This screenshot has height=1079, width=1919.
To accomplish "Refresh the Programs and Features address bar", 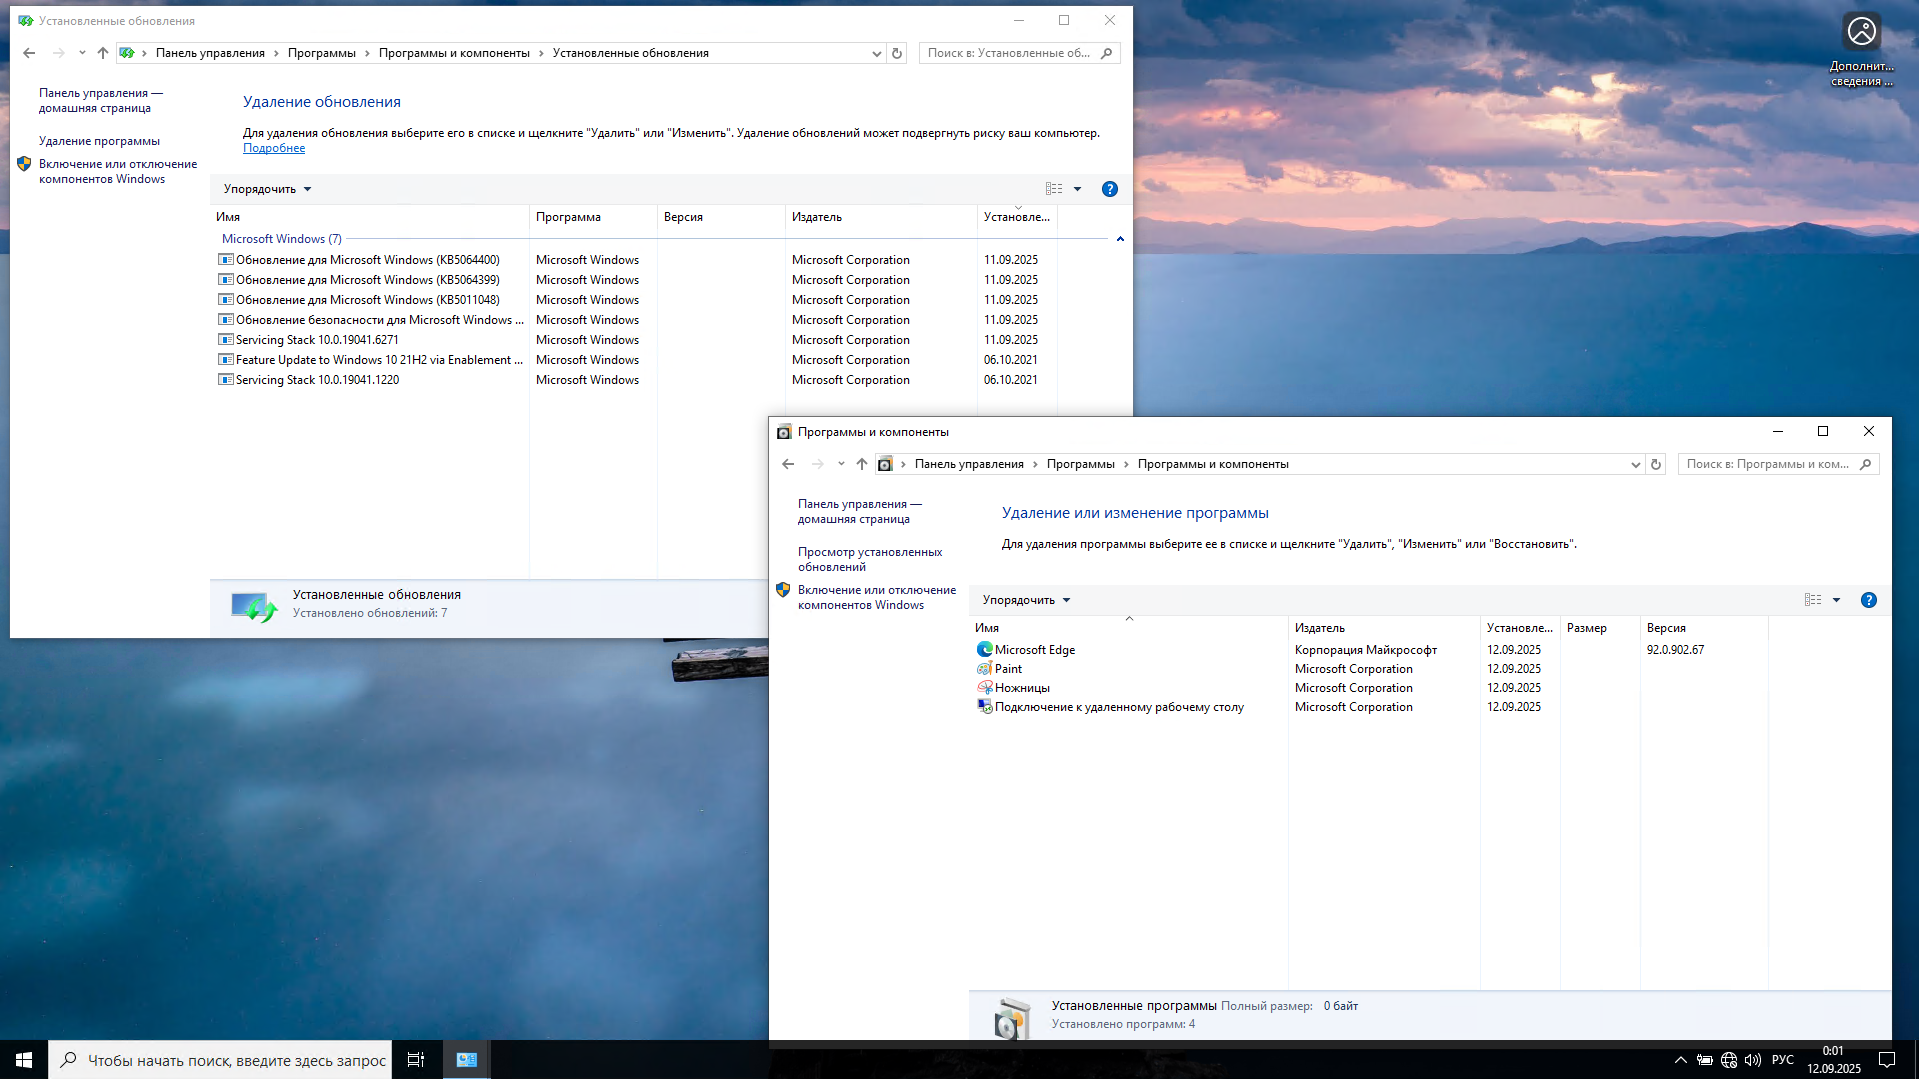I will click(x=1656, y=464).
